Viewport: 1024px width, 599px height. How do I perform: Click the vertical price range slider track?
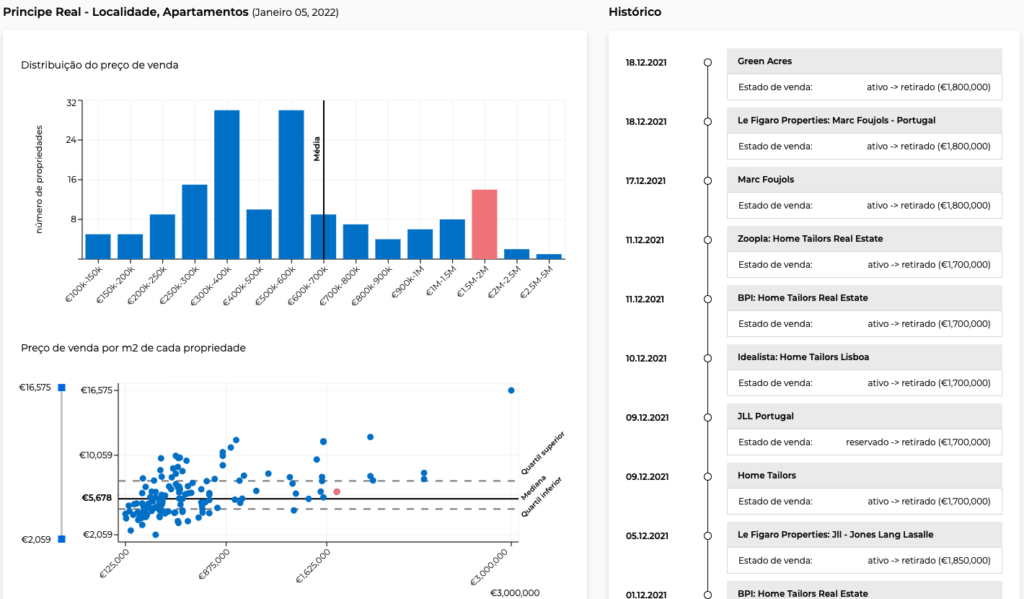point(62,464)
